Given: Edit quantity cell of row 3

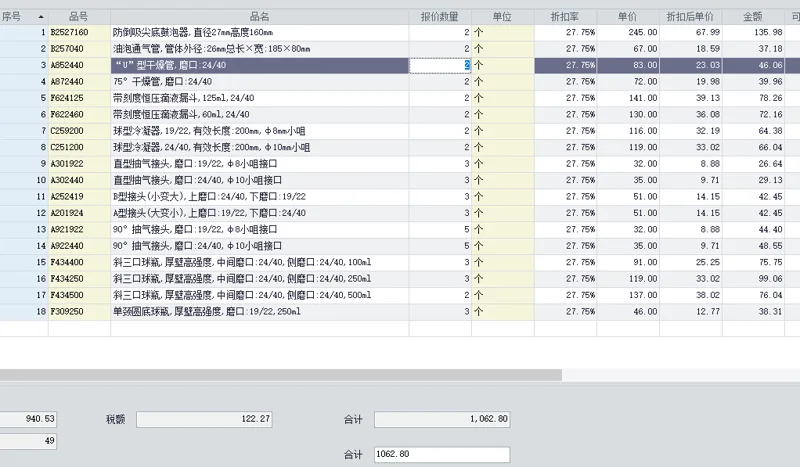Looking at the screenshot, I should tap(440, 65).
